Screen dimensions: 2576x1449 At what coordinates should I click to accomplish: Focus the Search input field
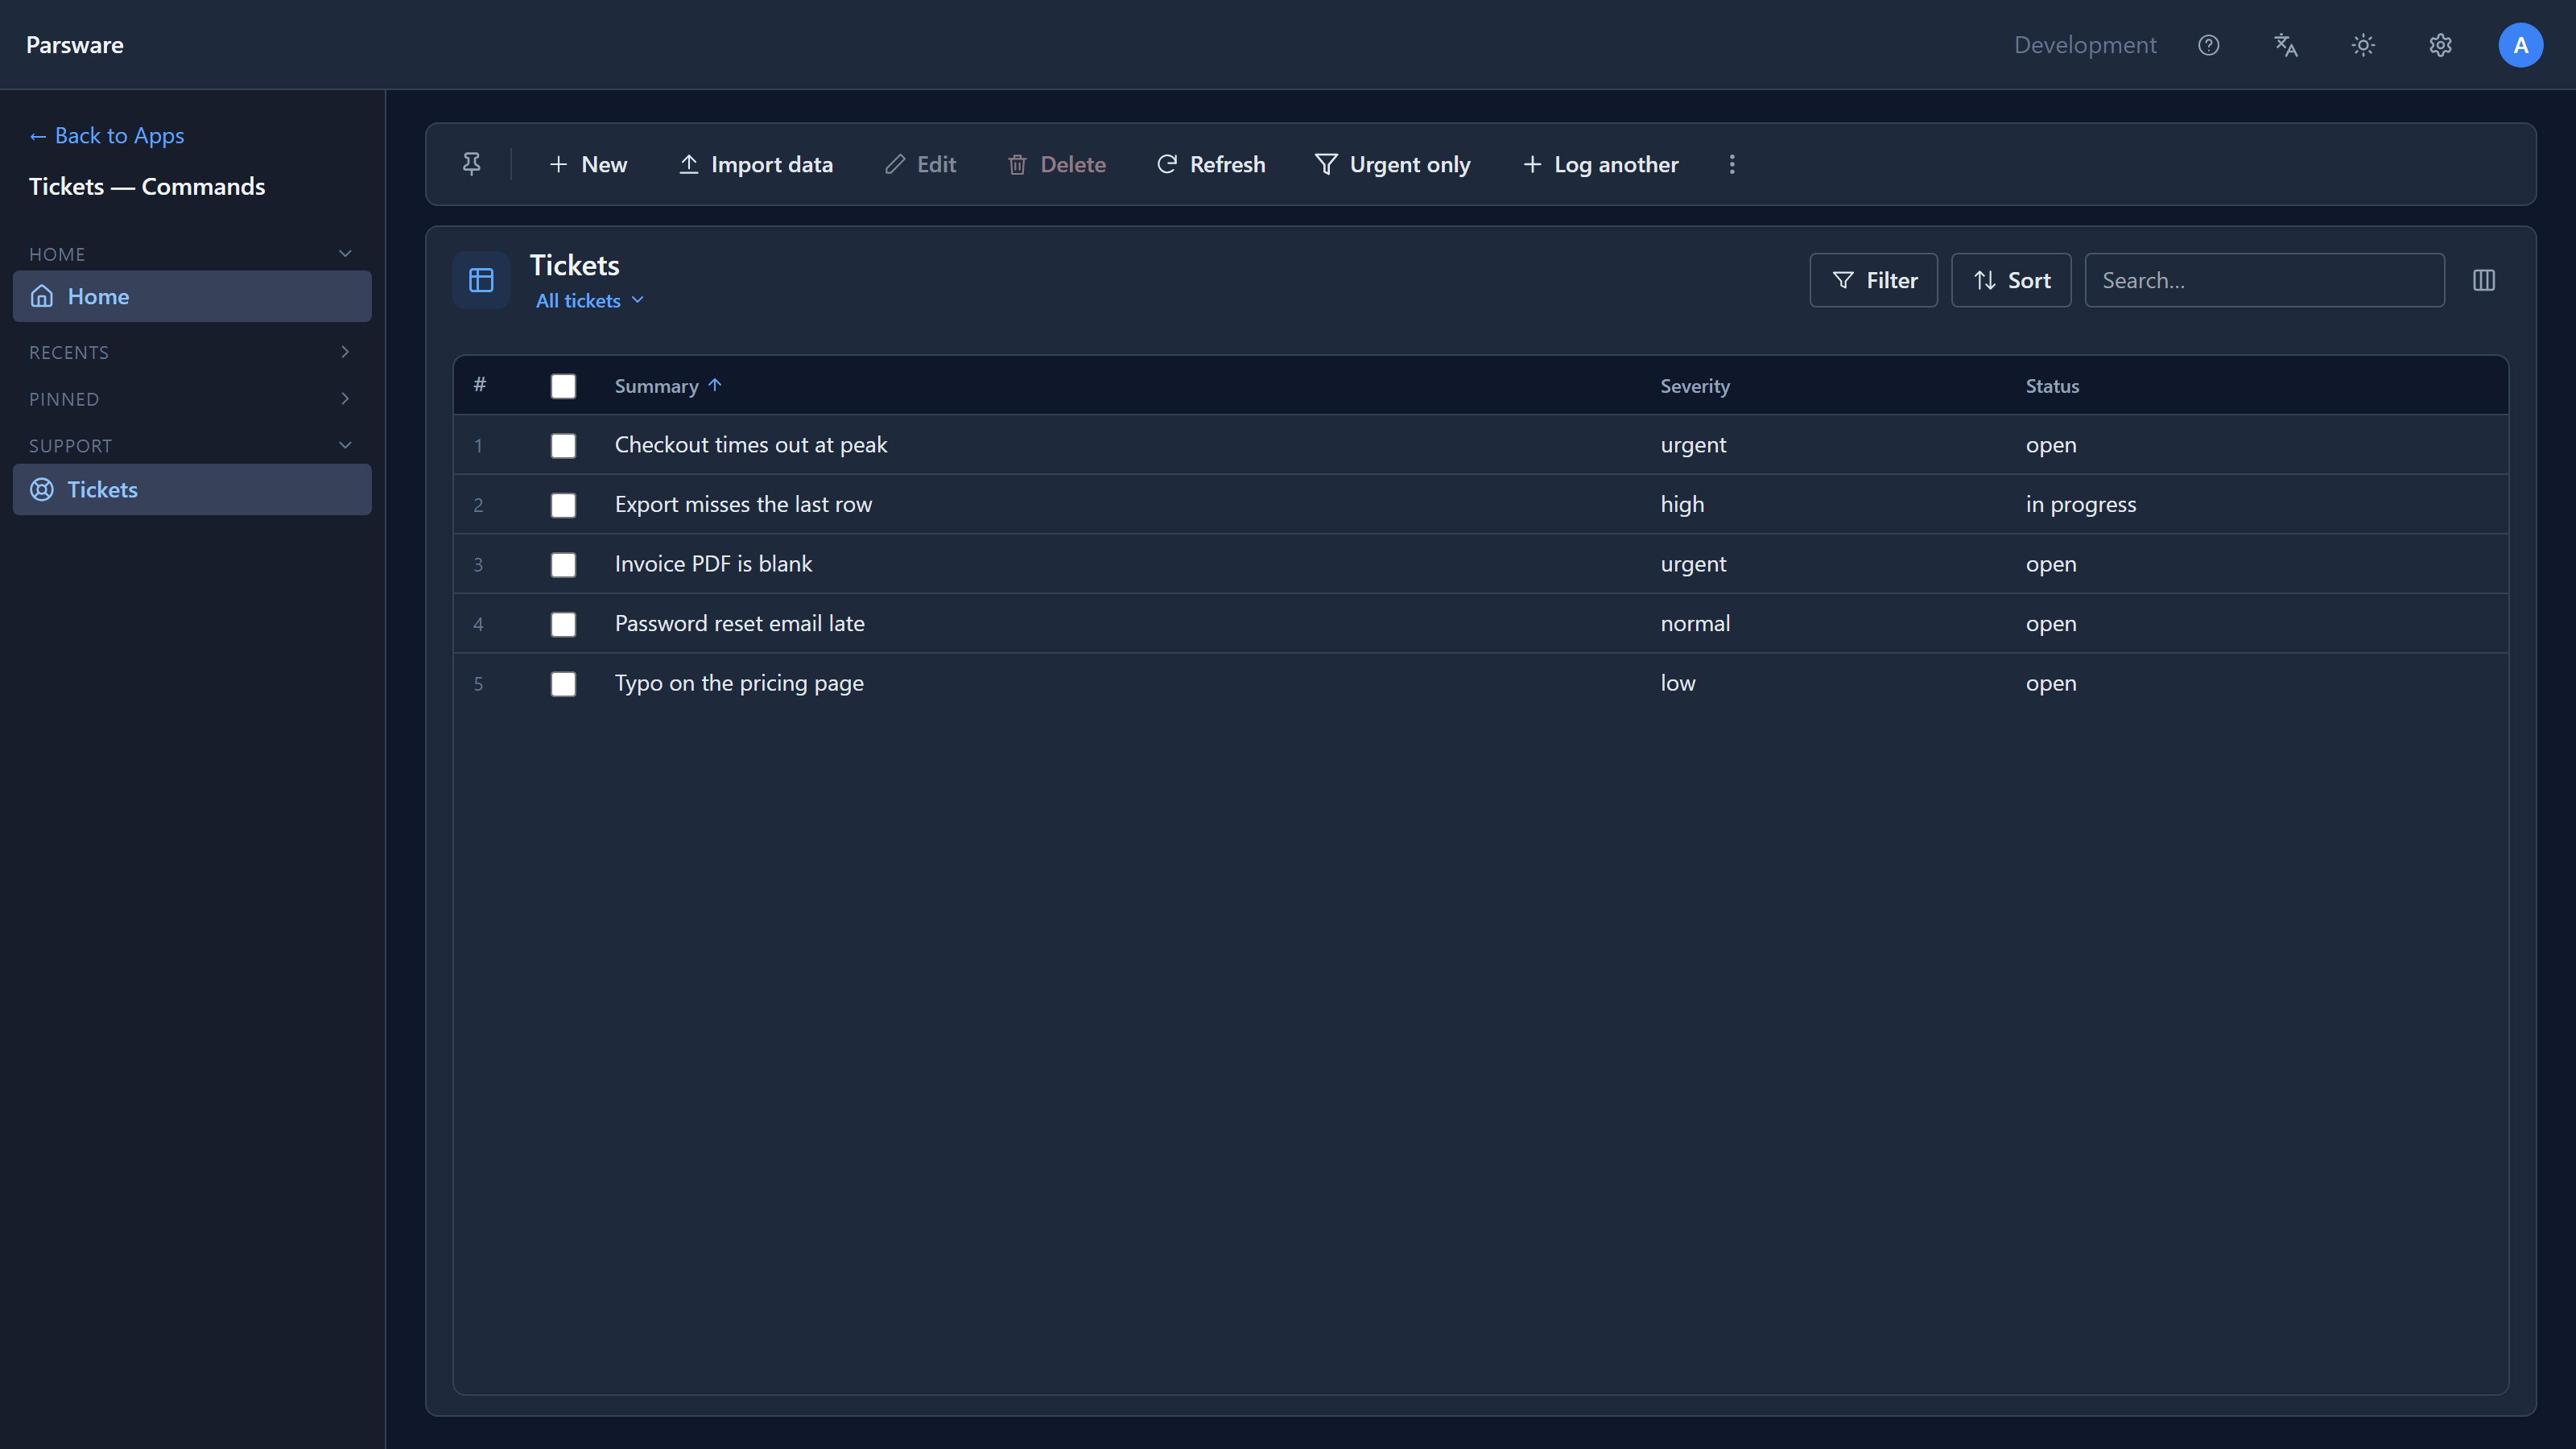(x=2264, y=280)
